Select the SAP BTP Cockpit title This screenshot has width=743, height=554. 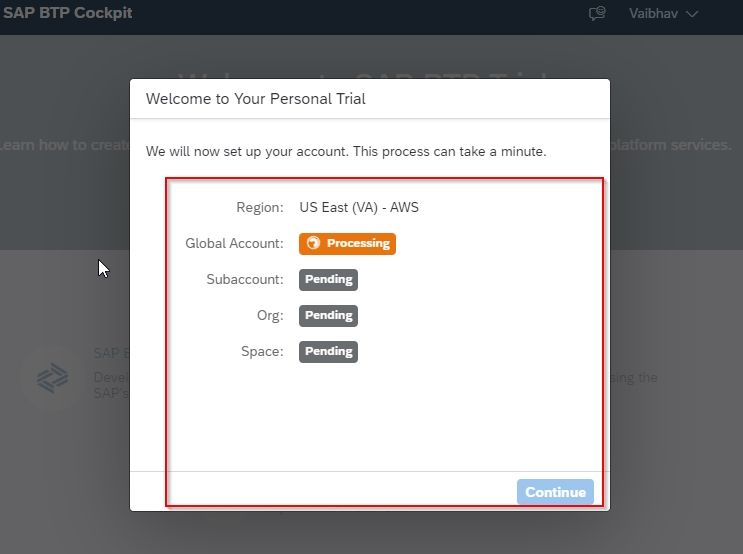[x=67, y=13]
